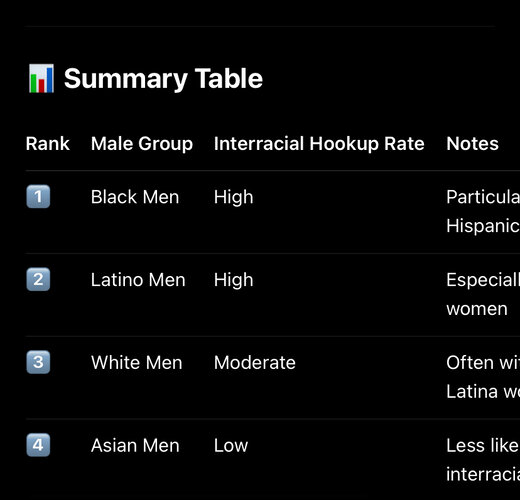Viewport: 520px width, 500px height.
Task: Click the note starting with Less
Action: (483, 460)
